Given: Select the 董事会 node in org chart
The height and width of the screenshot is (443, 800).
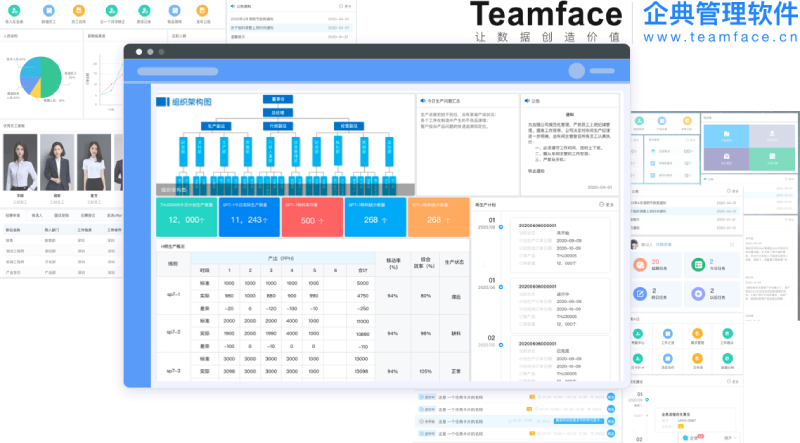Looking at the screenshot, I should pos(277,99).
